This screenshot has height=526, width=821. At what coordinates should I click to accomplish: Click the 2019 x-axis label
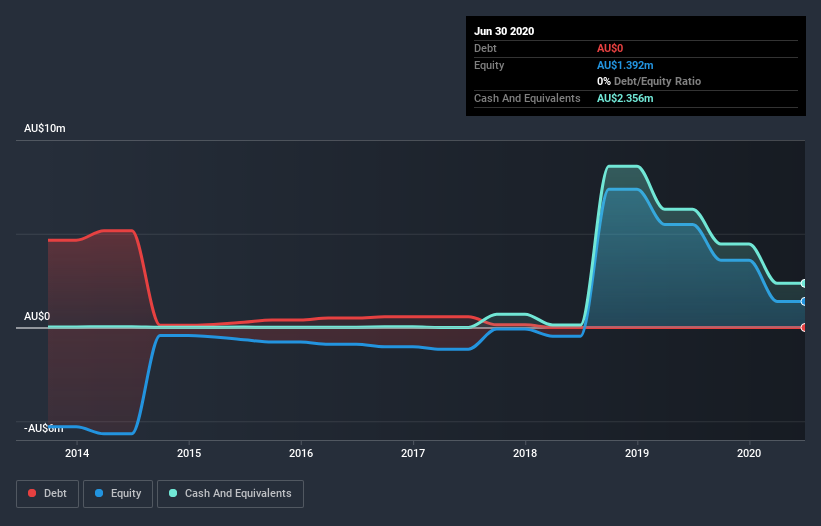637,453
